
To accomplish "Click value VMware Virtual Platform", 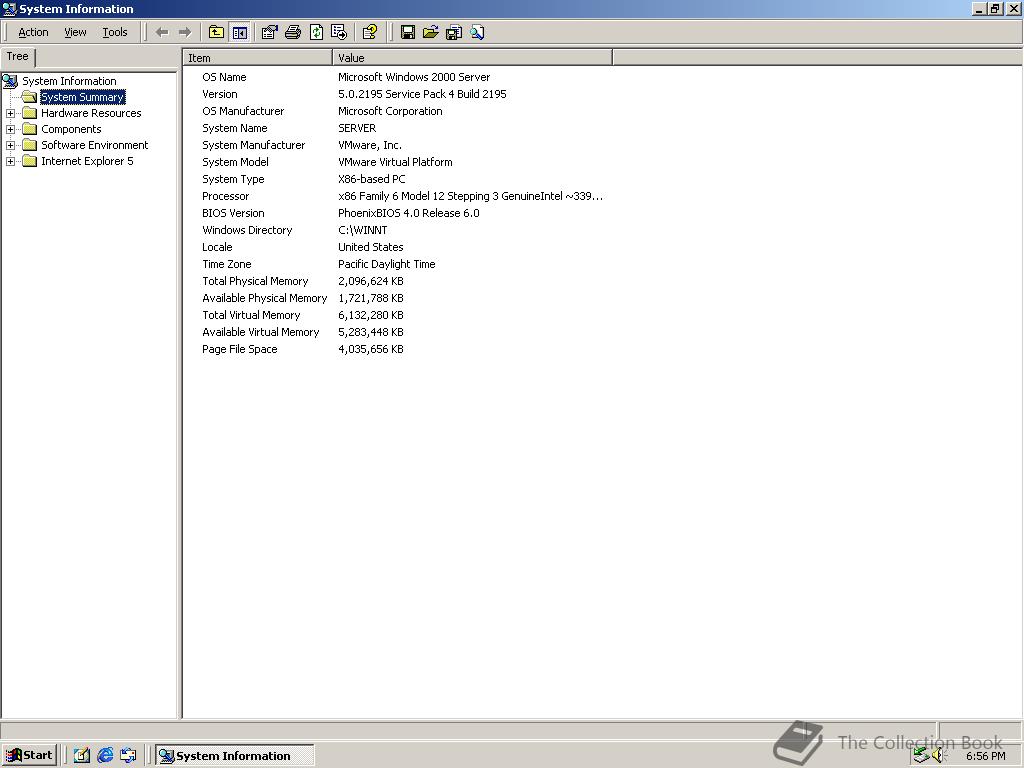I will tap(395, 162).
